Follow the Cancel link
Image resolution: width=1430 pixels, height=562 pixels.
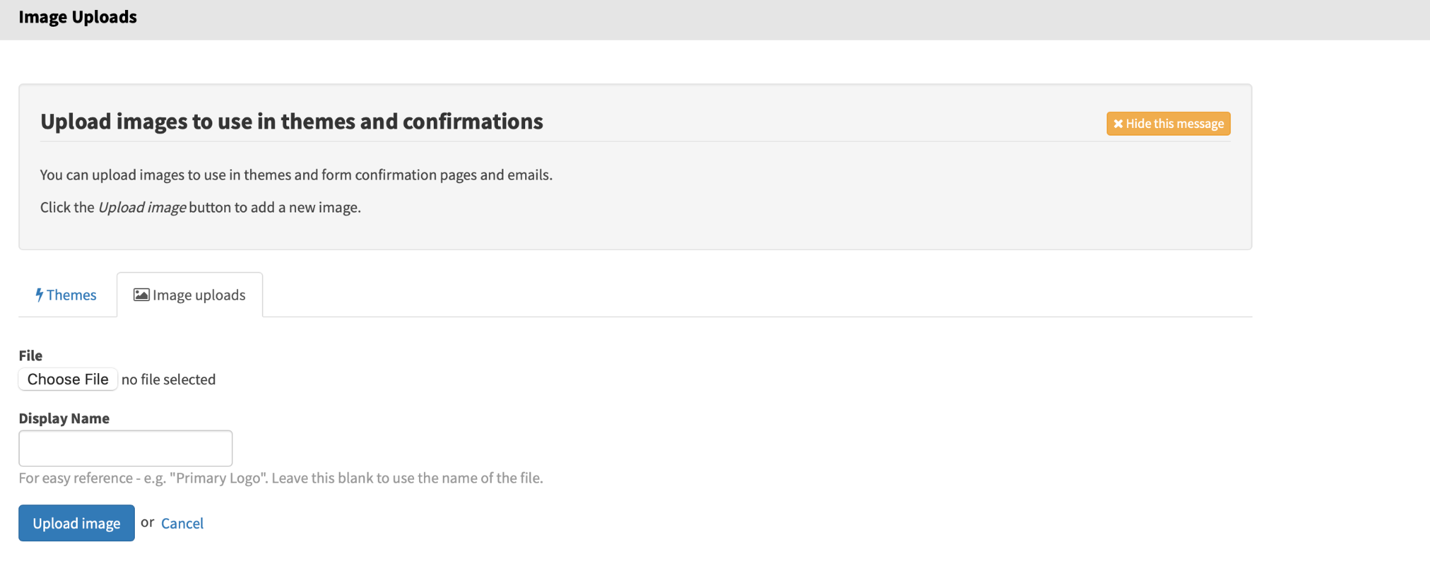182,523
